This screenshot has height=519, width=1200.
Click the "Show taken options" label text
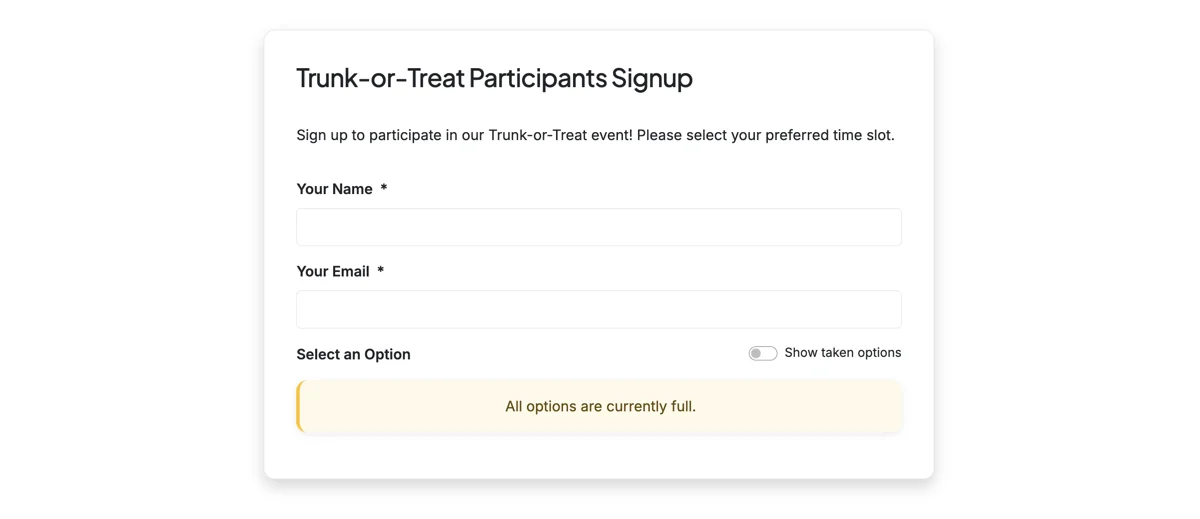(x=843, y=353)
